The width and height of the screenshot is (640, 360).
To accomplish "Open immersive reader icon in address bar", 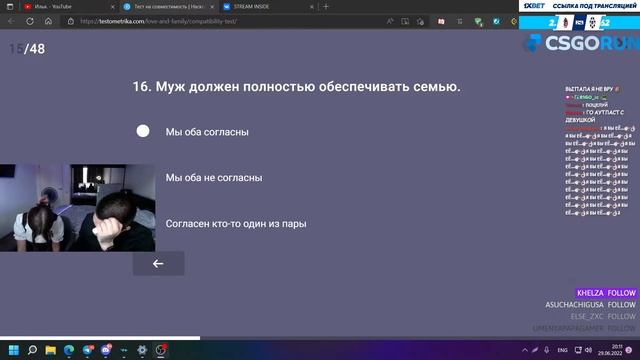I will (x=405, y=21).
